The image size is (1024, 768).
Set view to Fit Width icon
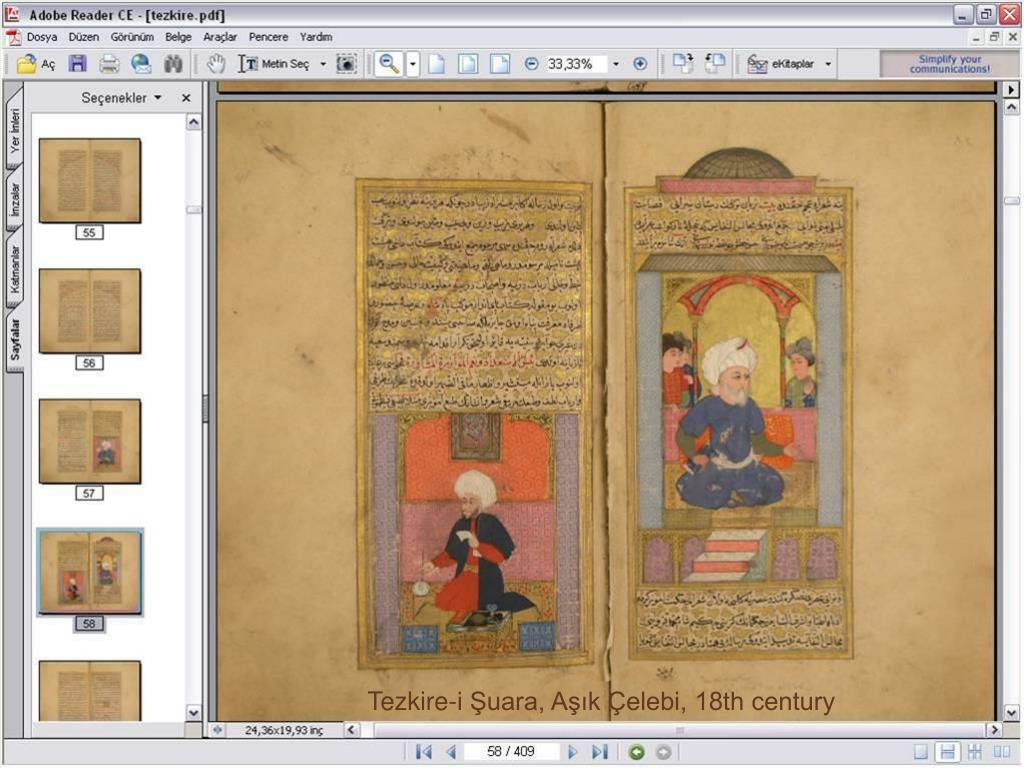pos(500,64)
